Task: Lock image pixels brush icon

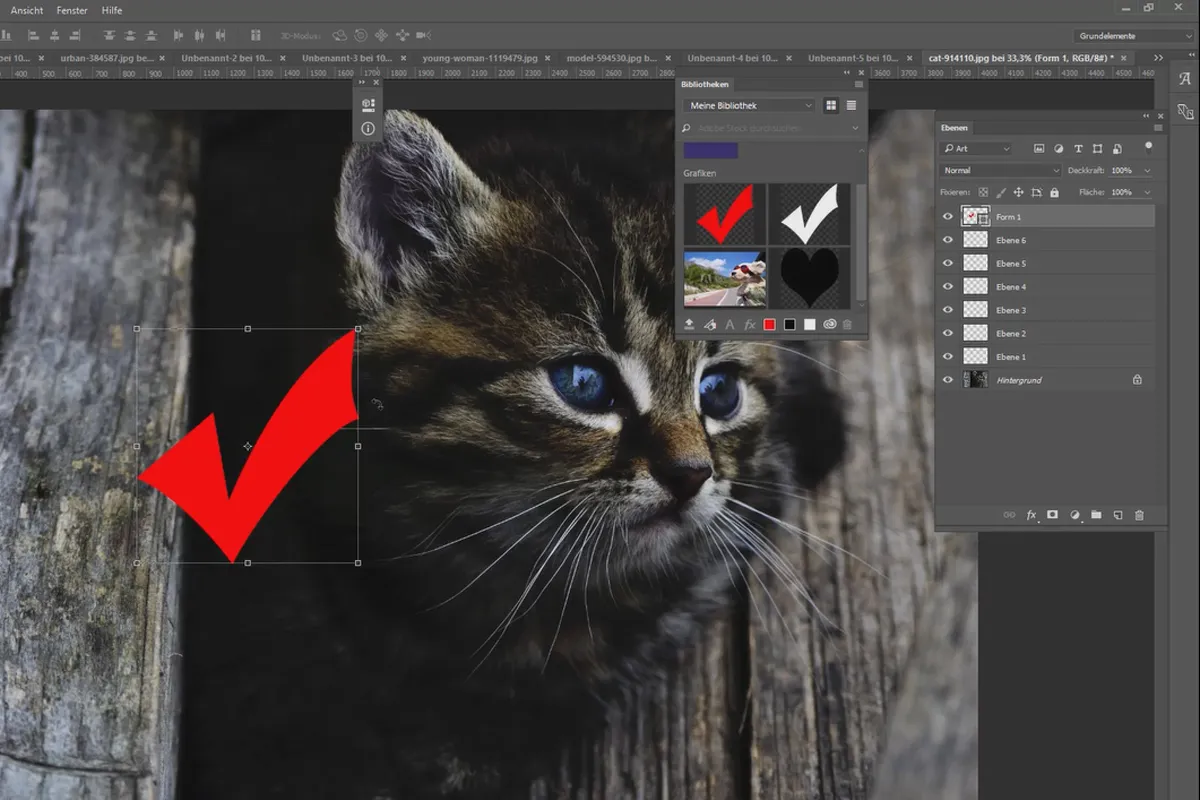Action: (1001, 192)
